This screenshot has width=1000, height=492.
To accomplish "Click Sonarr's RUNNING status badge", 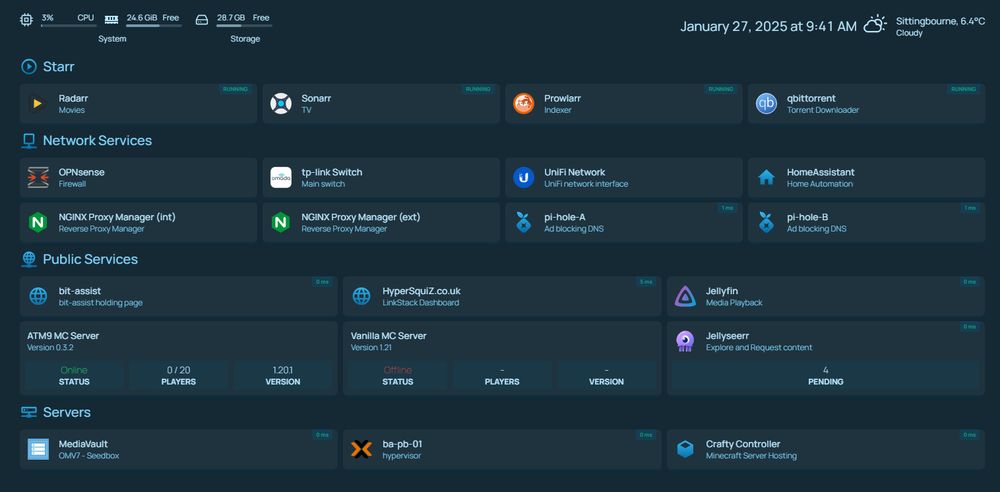I will click(478, 89).
